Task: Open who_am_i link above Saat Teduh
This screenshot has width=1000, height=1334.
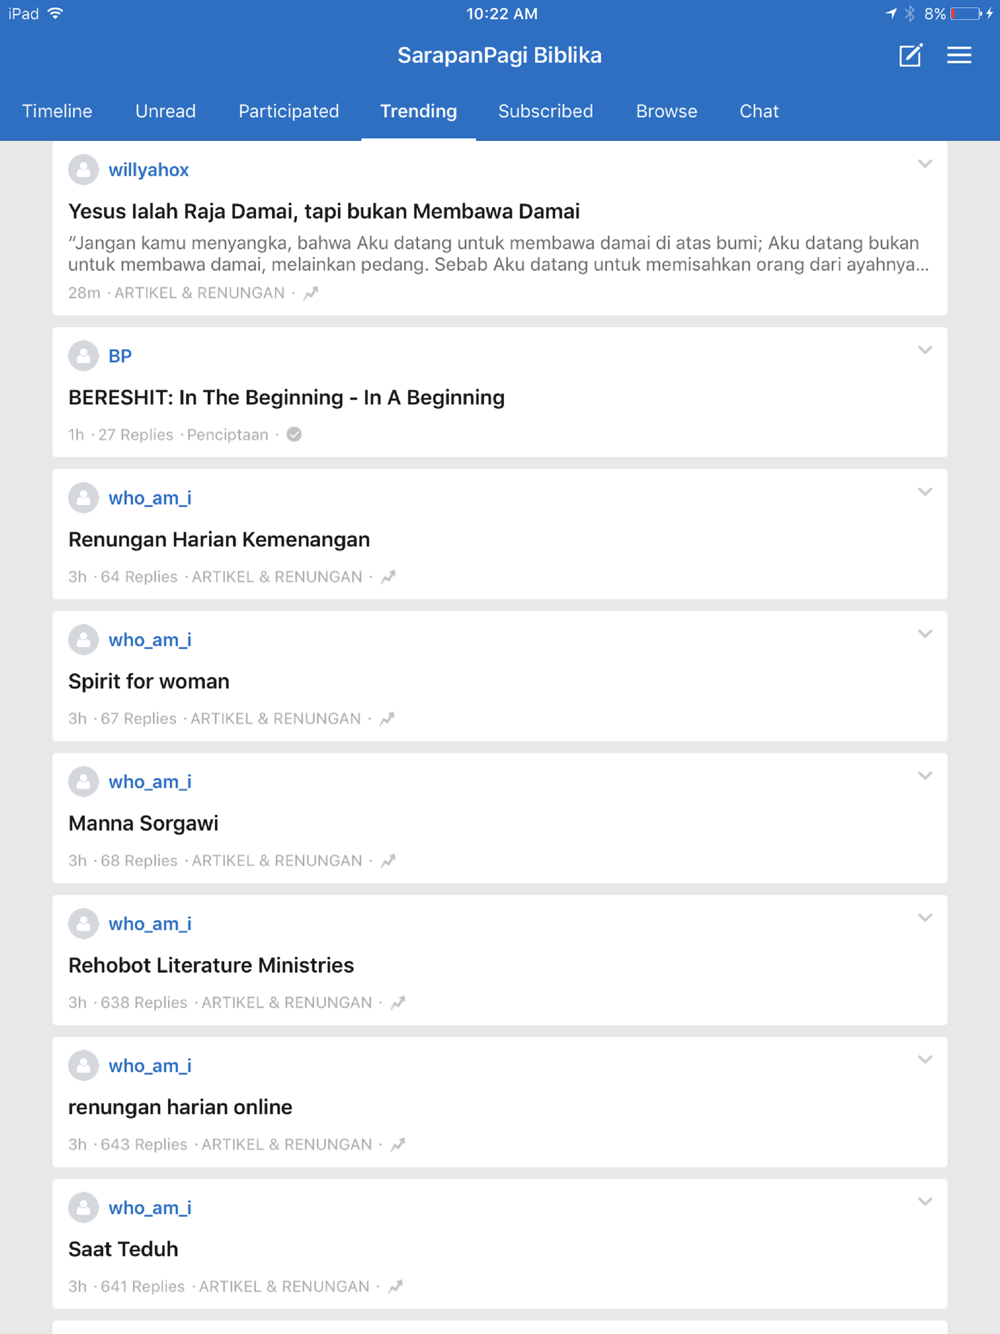Action: [x=150, y=1208]
